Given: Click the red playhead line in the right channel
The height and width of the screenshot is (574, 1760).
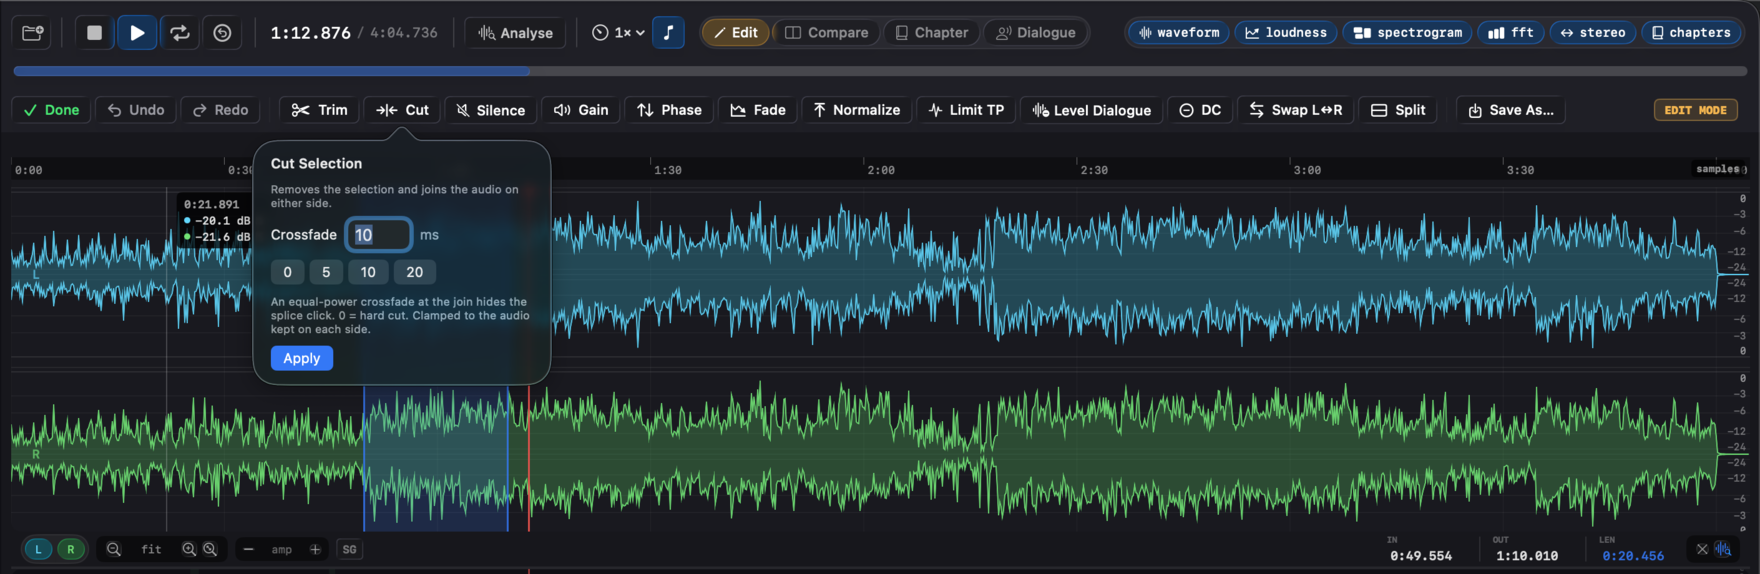Looking at the screenshot, I should [x=529, y=458].
